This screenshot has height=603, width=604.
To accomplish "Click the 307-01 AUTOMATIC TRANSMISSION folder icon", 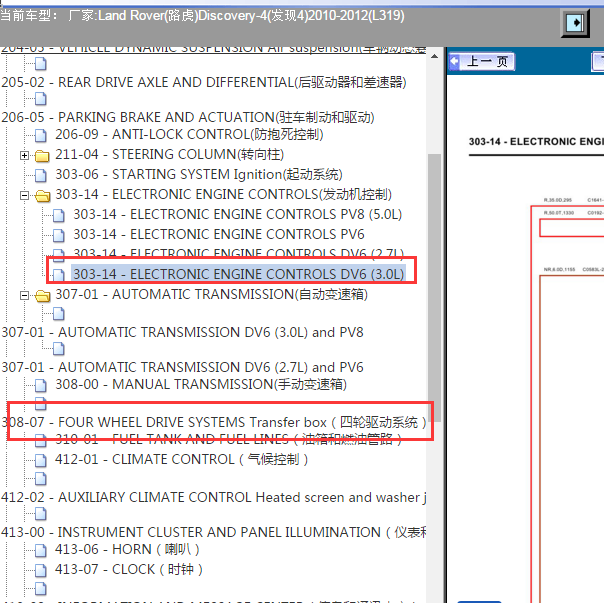I will [42, 296].
